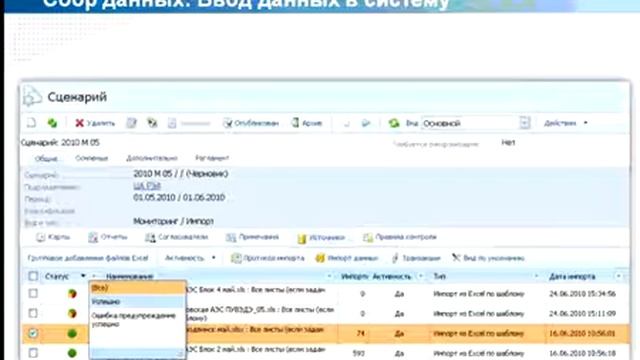
Task: Open the ЦА РЭА subdivision link
Action: click(x=147, y=186)
